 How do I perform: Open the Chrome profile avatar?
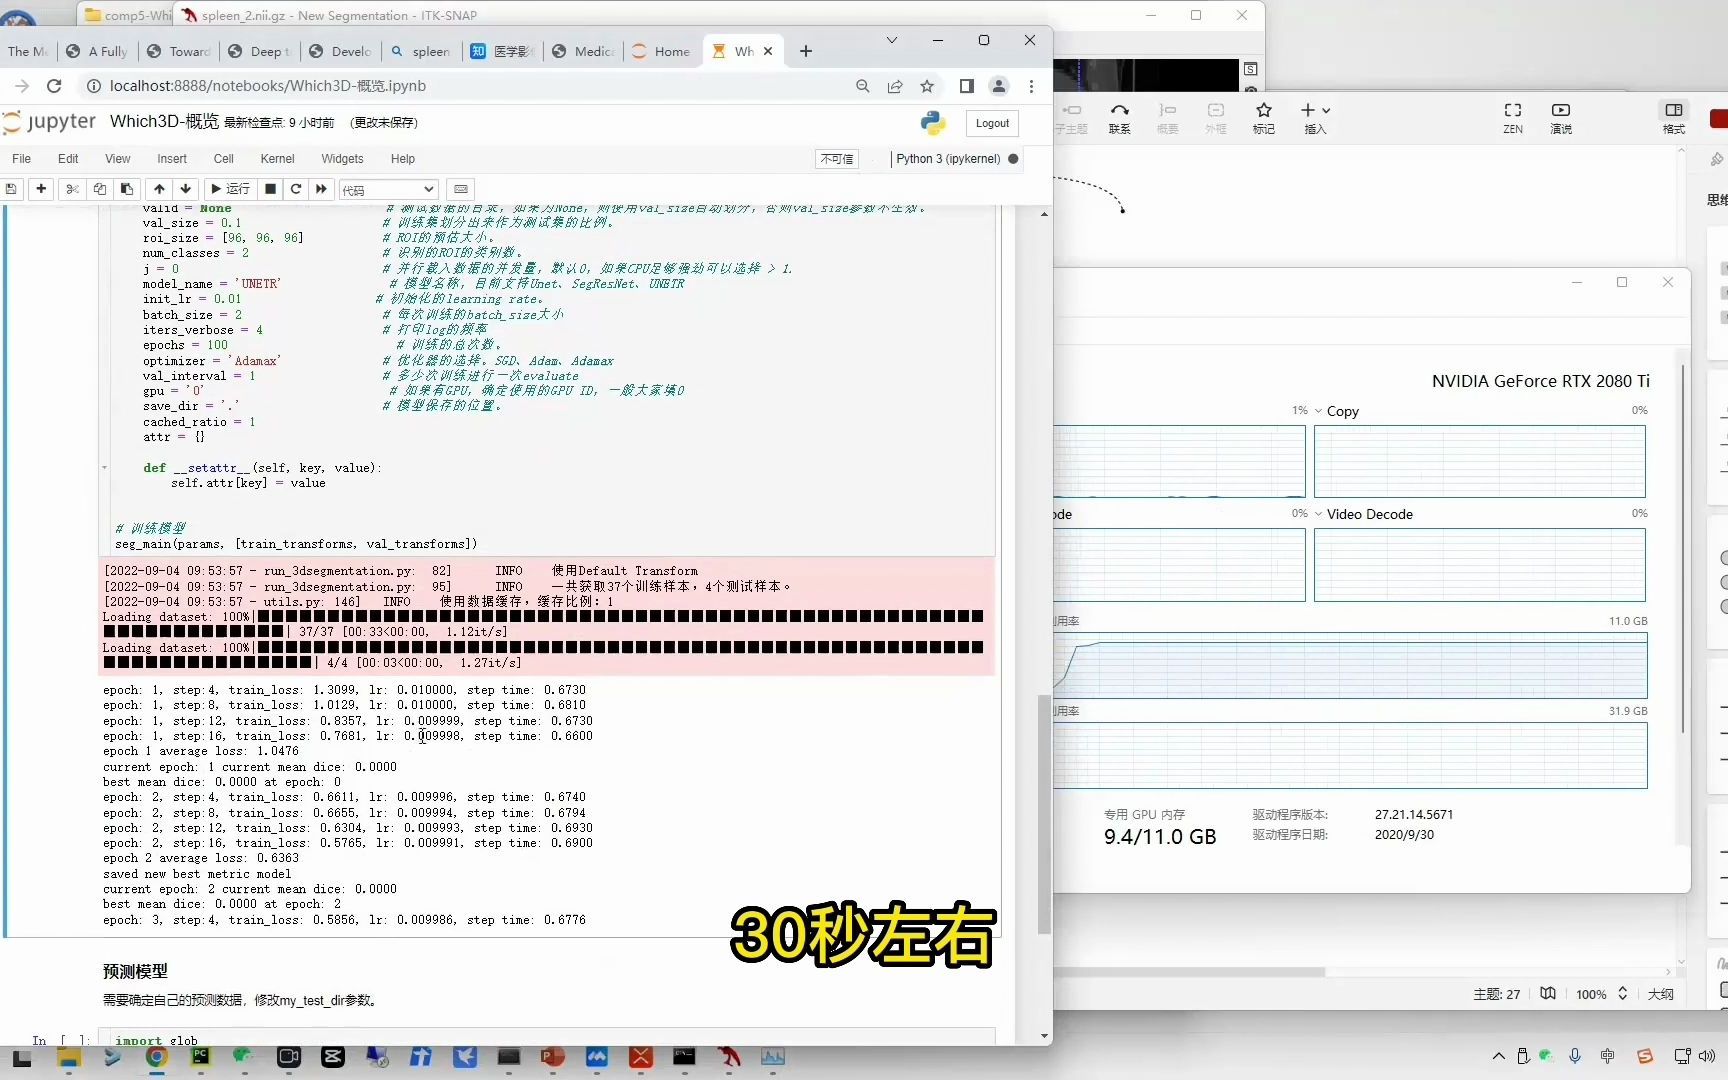click(998, 86)
